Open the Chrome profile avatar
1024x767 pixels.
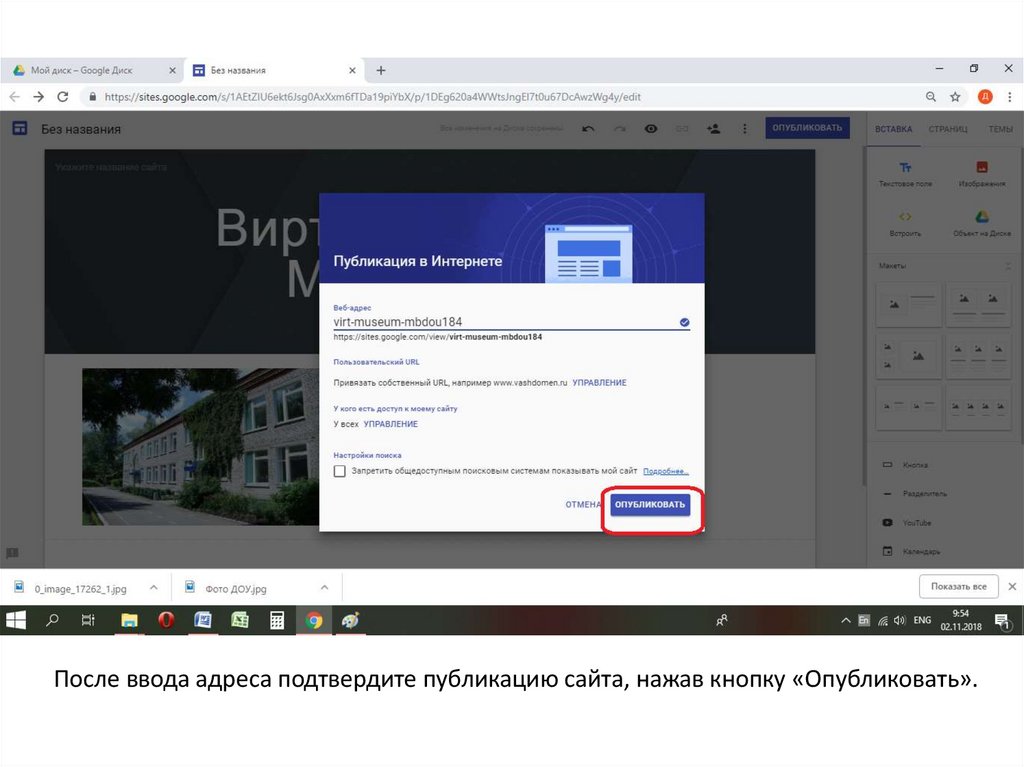(x=985, y=97)
